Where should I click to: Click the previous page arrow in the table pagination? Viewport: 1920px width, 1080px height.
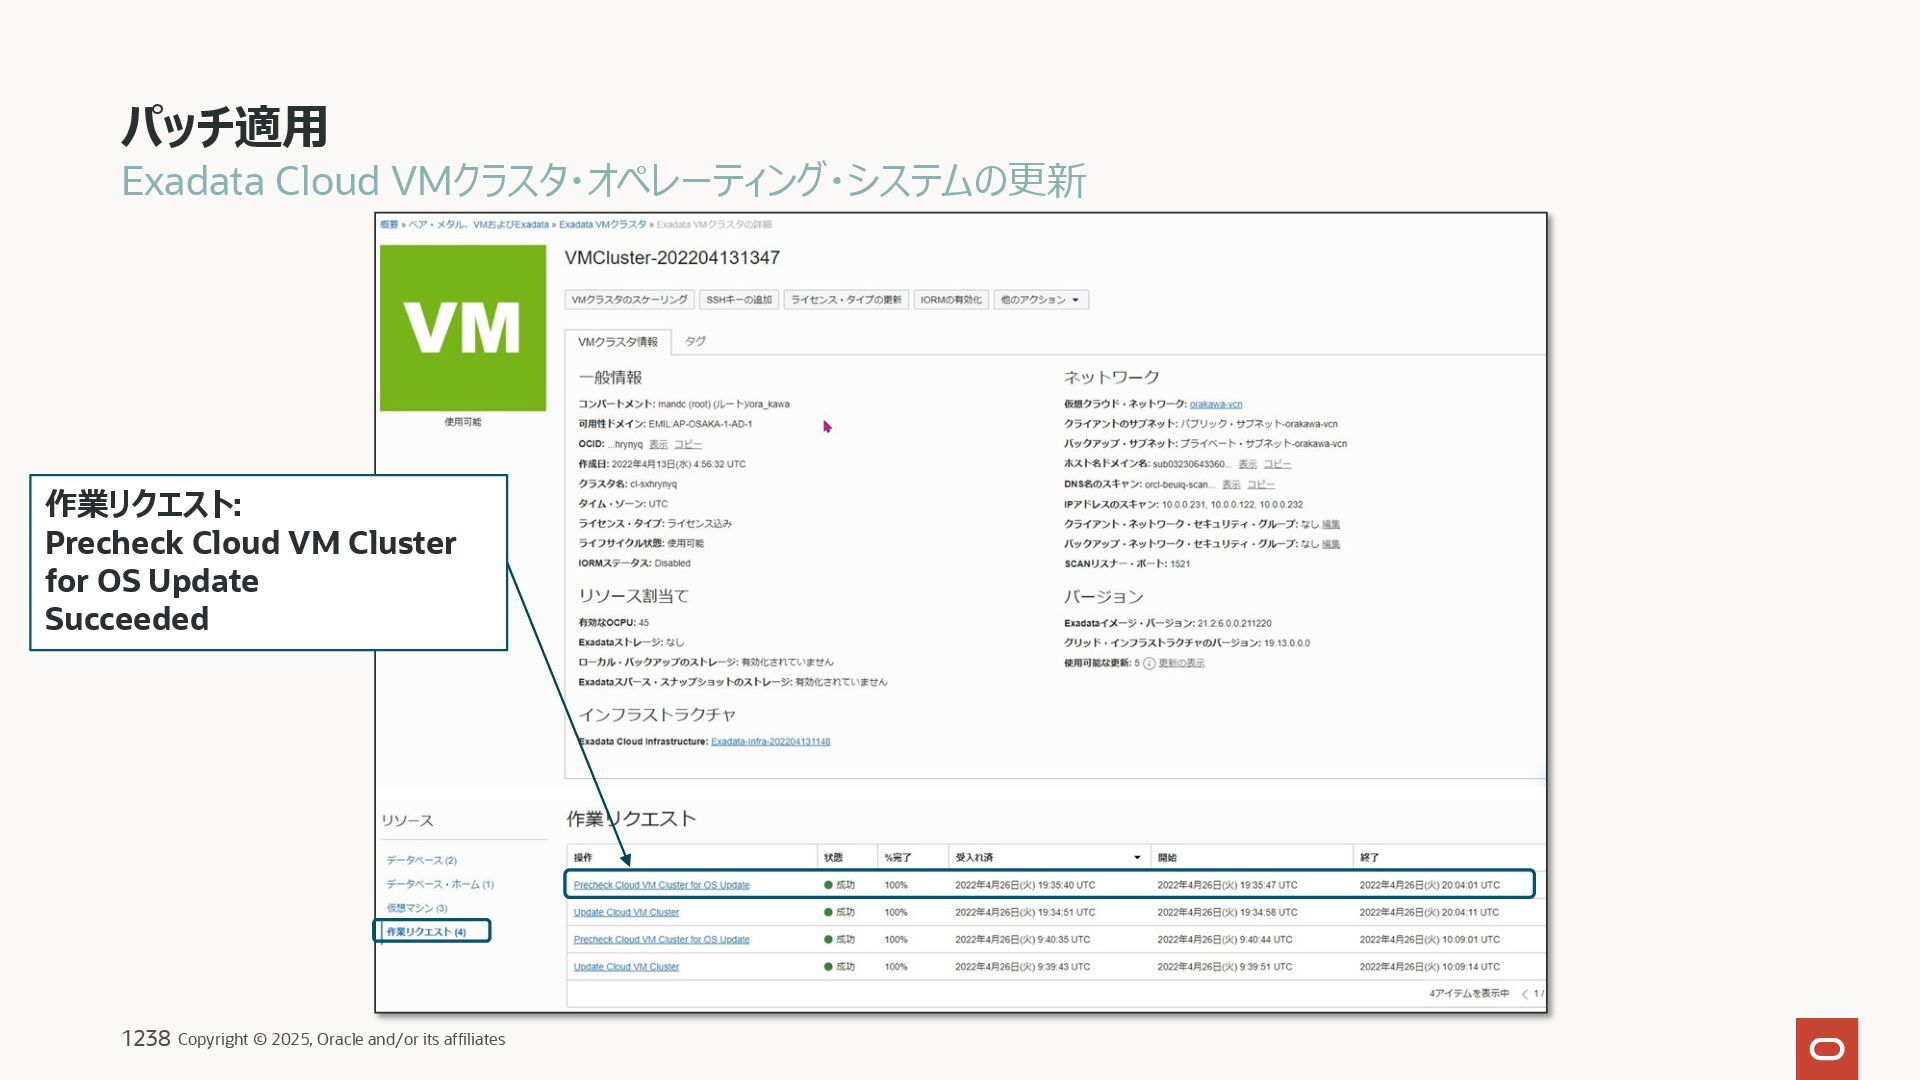(1524, 994)
